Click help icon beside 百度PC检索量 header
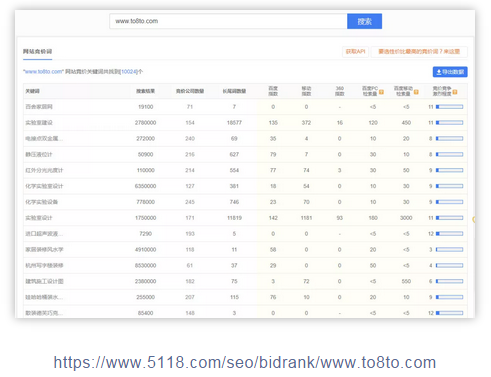The height and width of the screenshot is (377, 491). [381, 92]
